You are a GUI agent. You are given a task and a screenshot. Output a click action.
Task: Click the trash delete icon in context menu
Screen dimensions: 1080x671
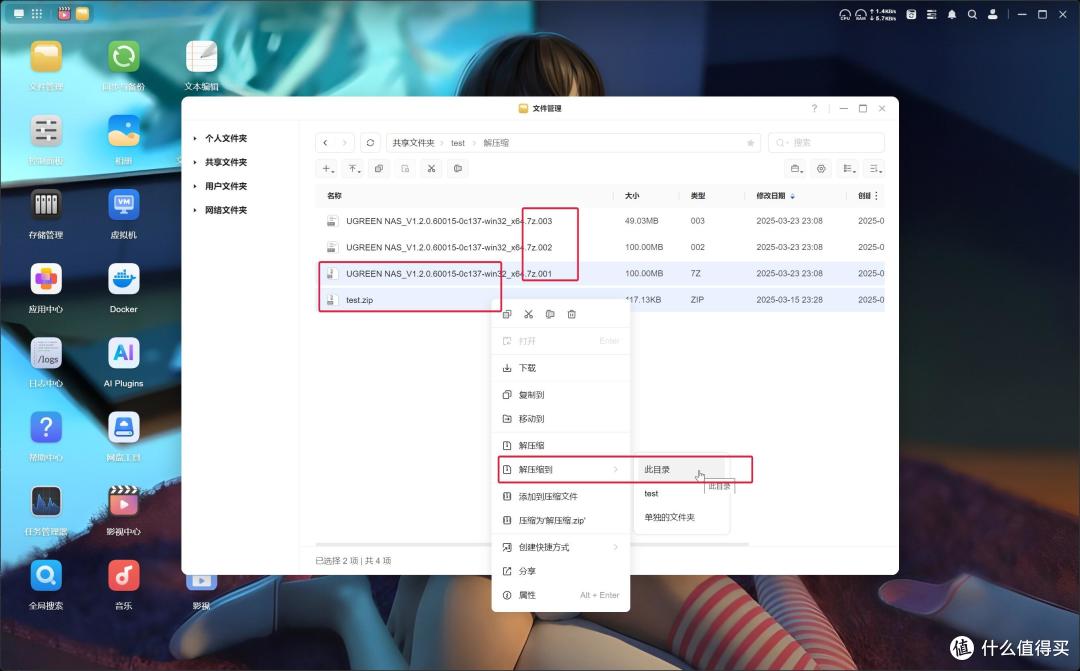tap(572, 314)
